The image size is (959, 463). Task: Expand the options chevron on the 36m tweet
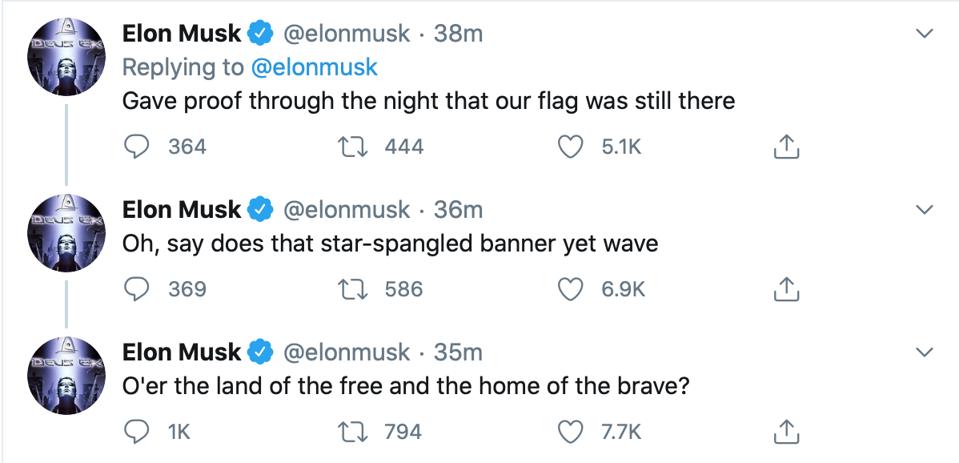pyautogui.click(x=925, y=210)
